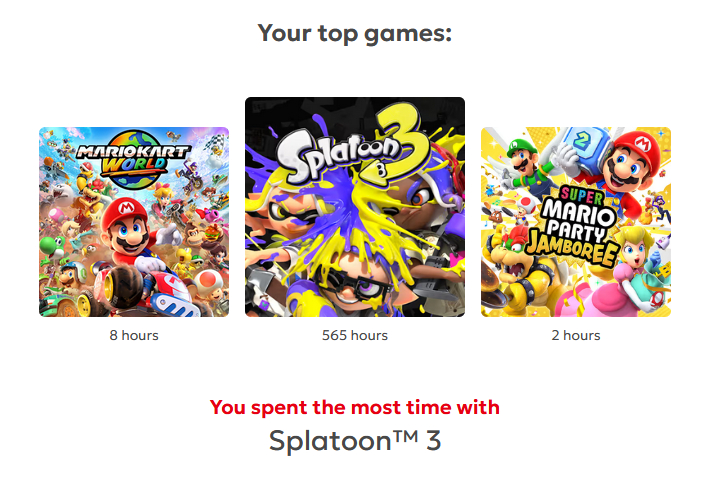The height and width of the screenshot is (491, 719).
Task: Click Toad on the Mario Kart cover
Action: [207, 283]
